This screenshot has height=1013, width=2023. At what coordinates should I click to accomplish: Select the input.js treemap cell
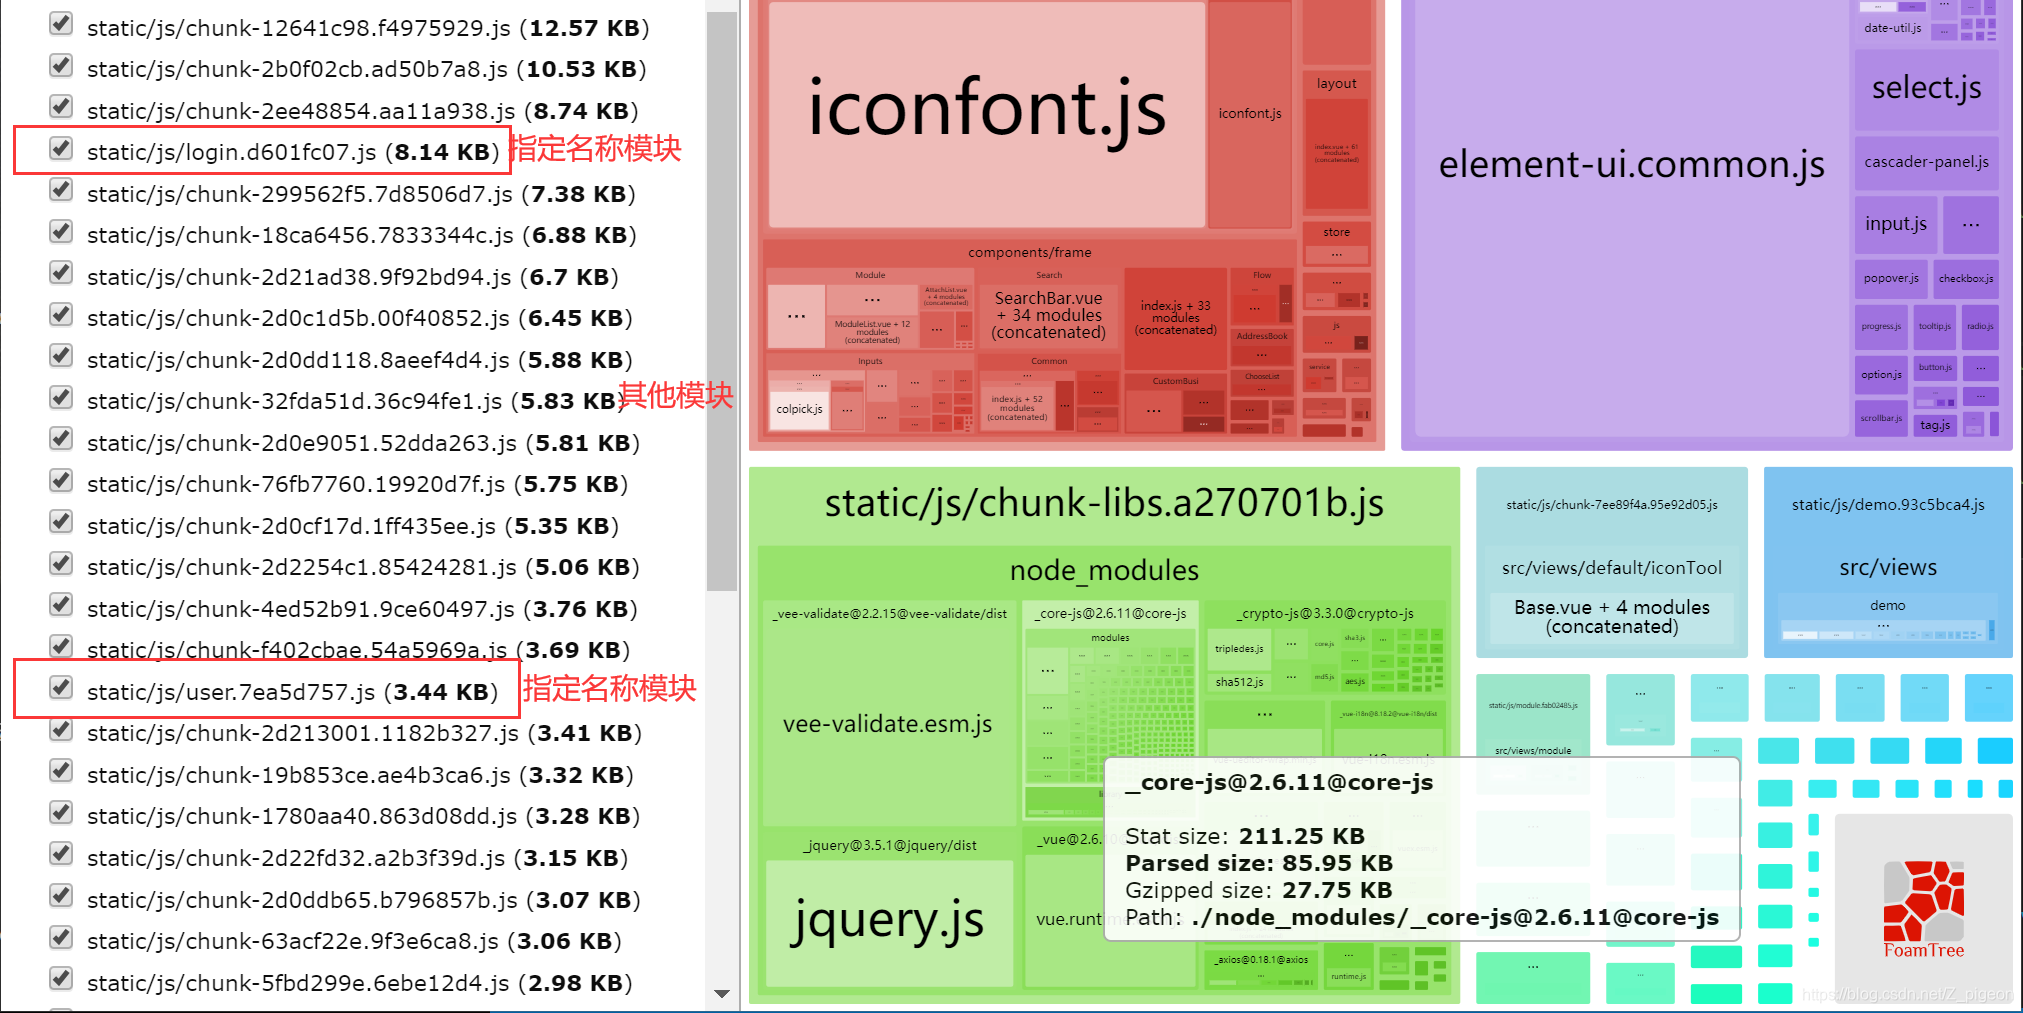1896,224
